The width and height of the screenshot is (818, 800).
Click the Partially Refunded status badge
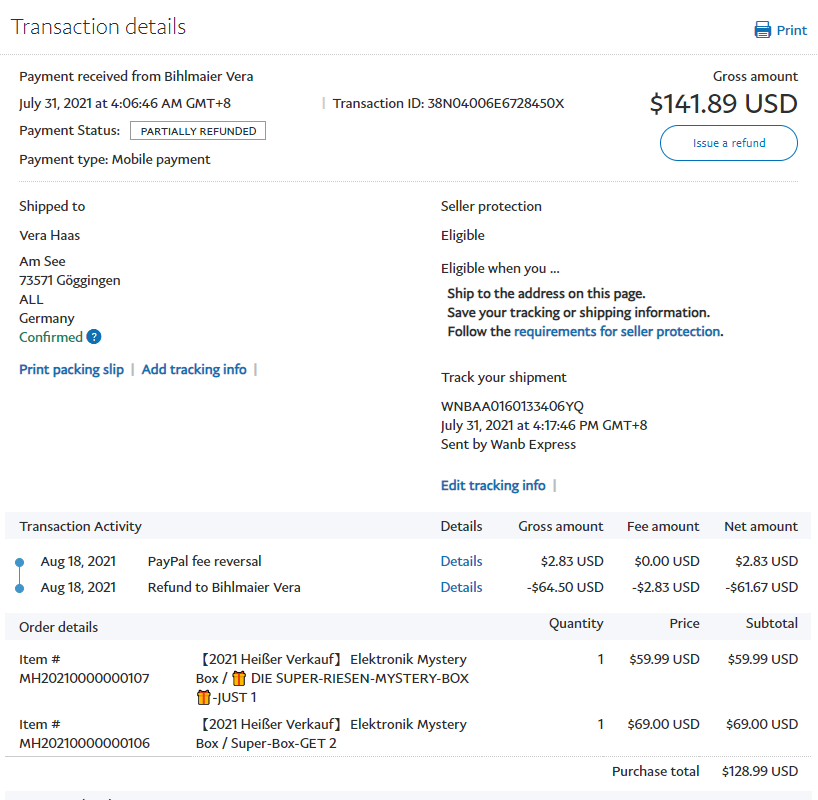[198, 131]
